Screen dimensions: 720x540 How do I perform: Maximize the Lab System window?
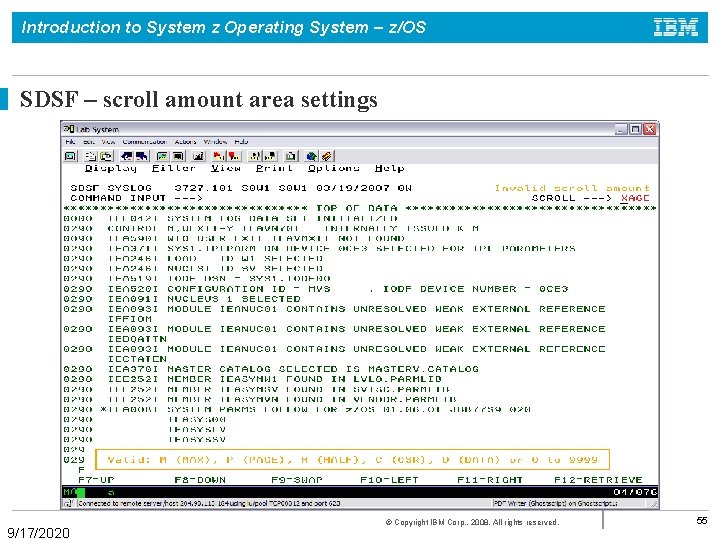[x=635, y=129]
